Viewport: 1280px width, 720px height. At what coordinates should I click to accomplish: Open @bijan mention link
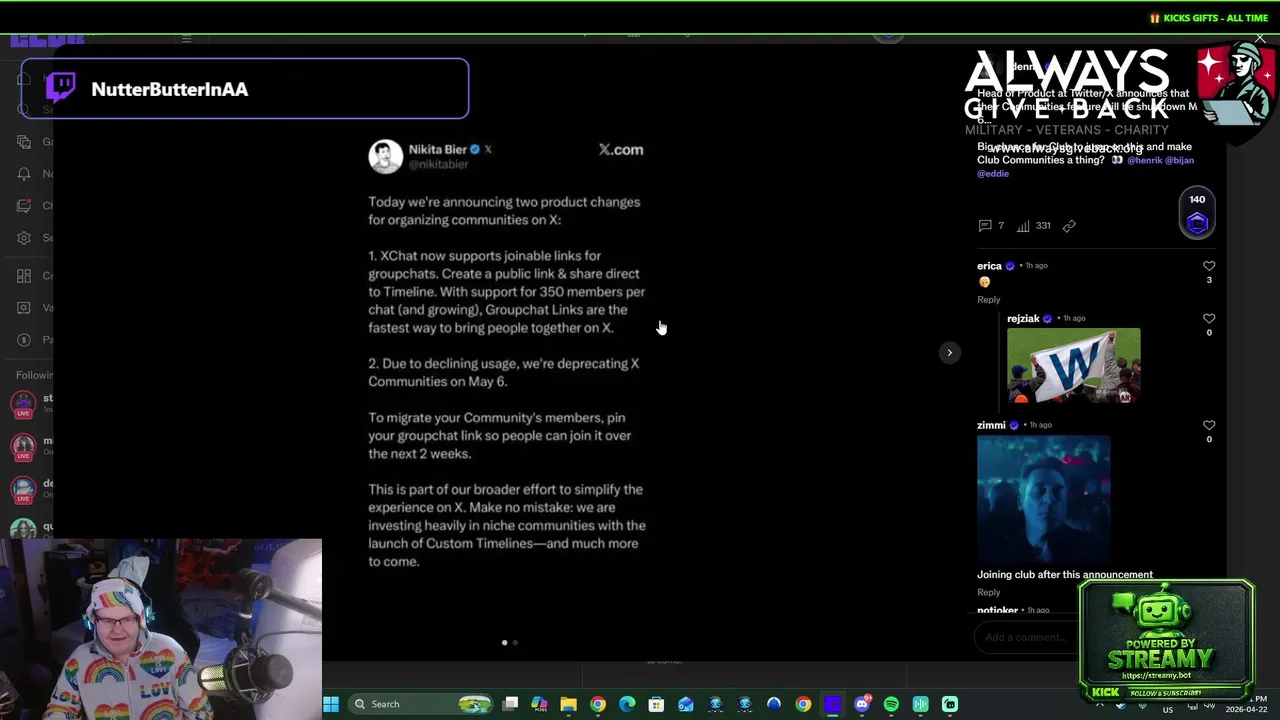pos(1179,160)
